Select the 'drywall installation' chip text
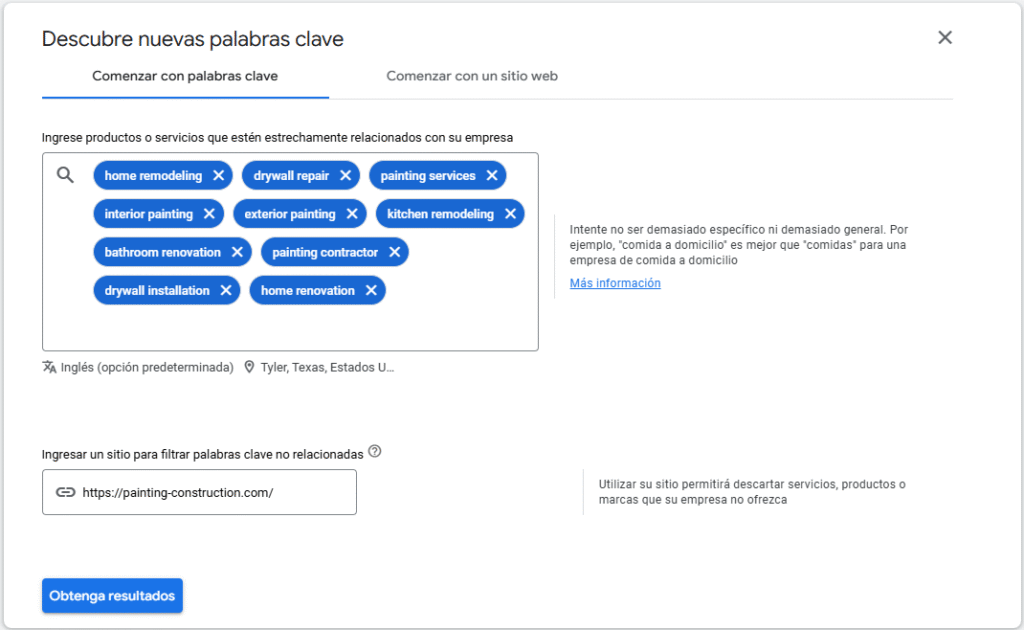Viewport: 1024px width, 630px height. point(157,291)
